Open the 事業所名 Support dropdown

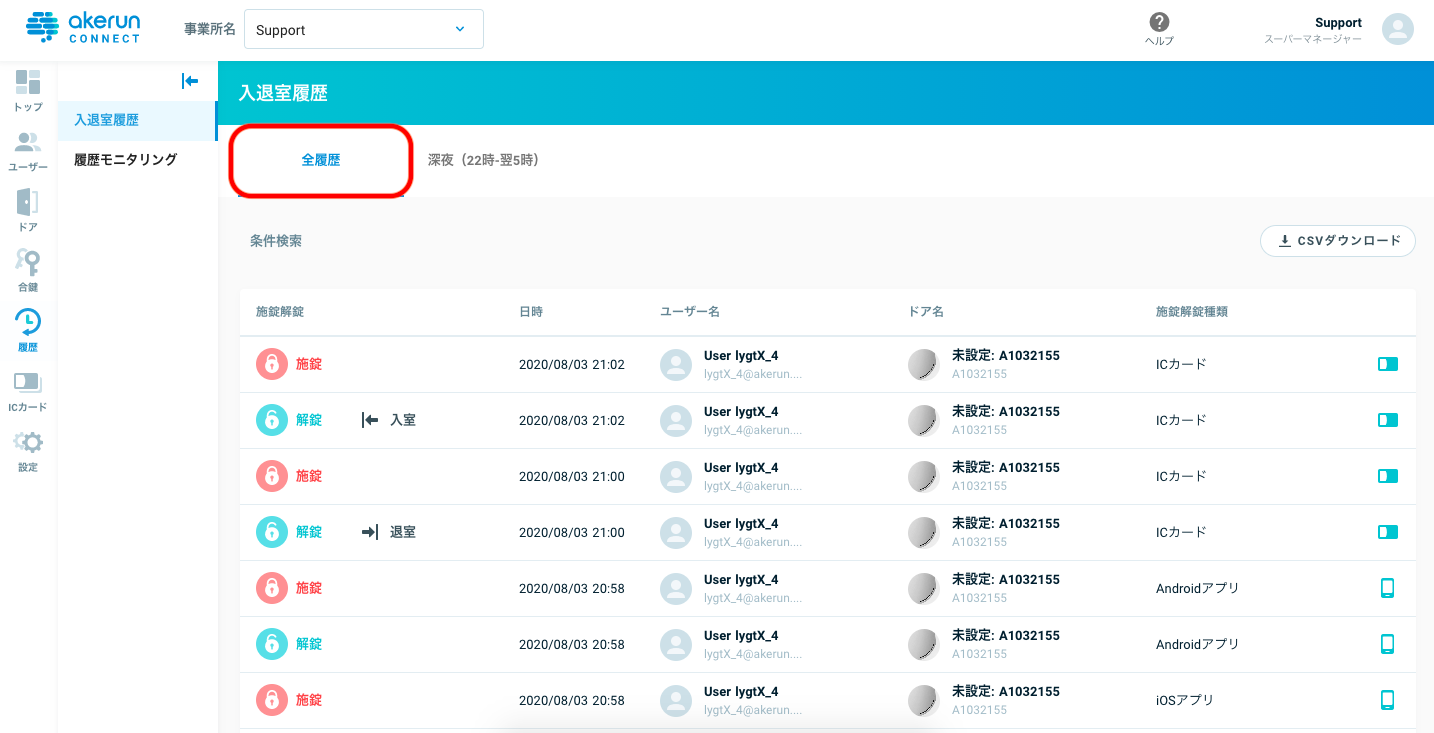[x=364, y=29]
